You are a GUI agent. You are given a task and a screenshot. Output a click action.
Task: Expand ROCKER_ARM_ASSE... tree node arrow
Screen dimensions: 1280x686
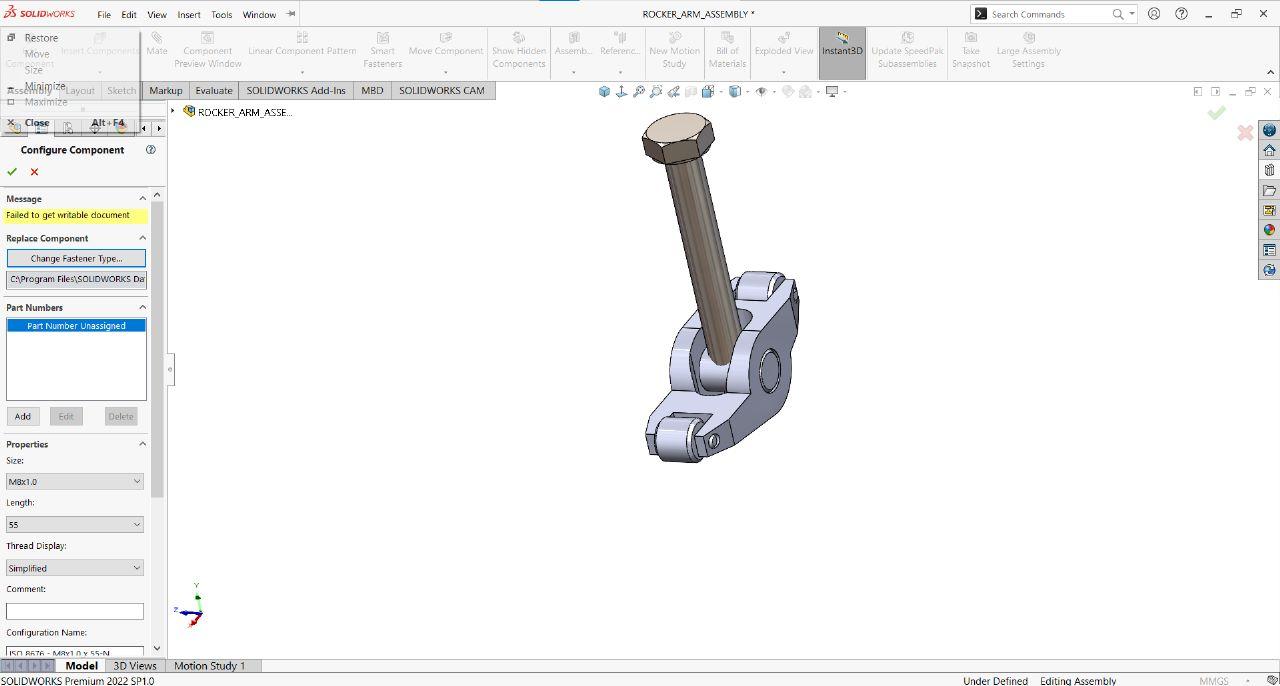click(174, 111)
